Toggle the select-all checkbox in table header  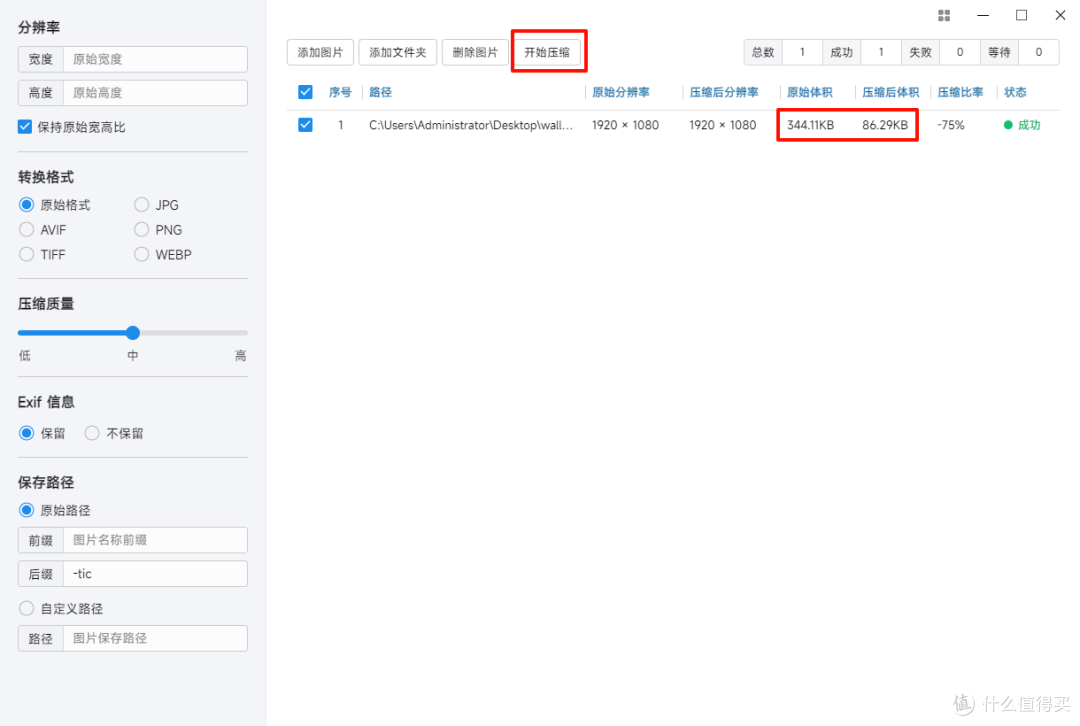(305, 92)
